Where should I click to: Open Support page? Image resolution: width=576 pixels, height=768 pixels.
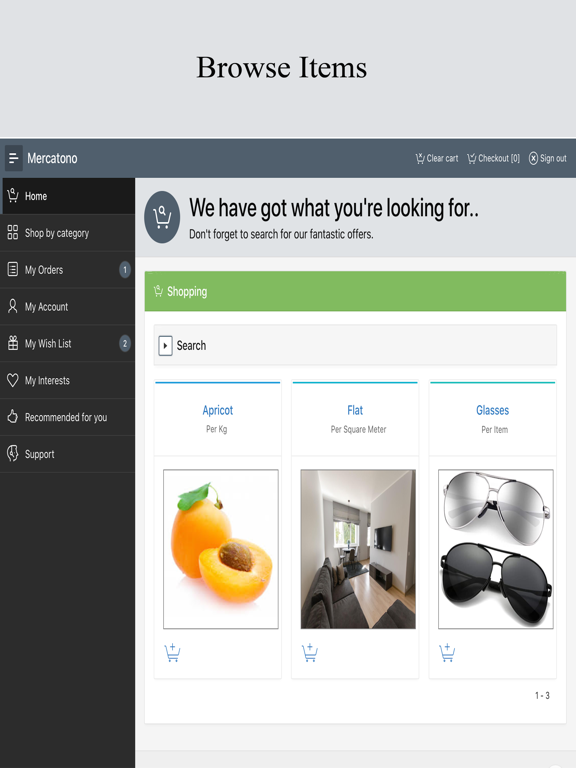[x=68, y=454]
